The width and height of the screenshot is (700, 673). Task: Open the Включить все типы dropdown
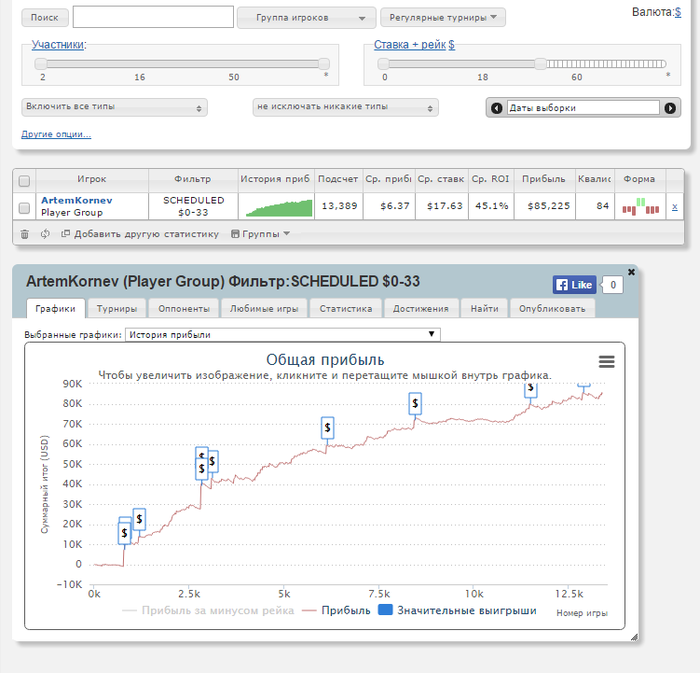coord(114,108)
